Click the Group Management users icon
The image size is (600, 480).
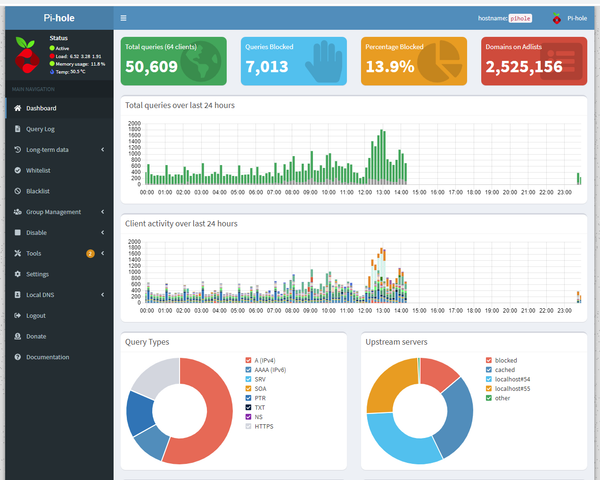coord(18,212)
